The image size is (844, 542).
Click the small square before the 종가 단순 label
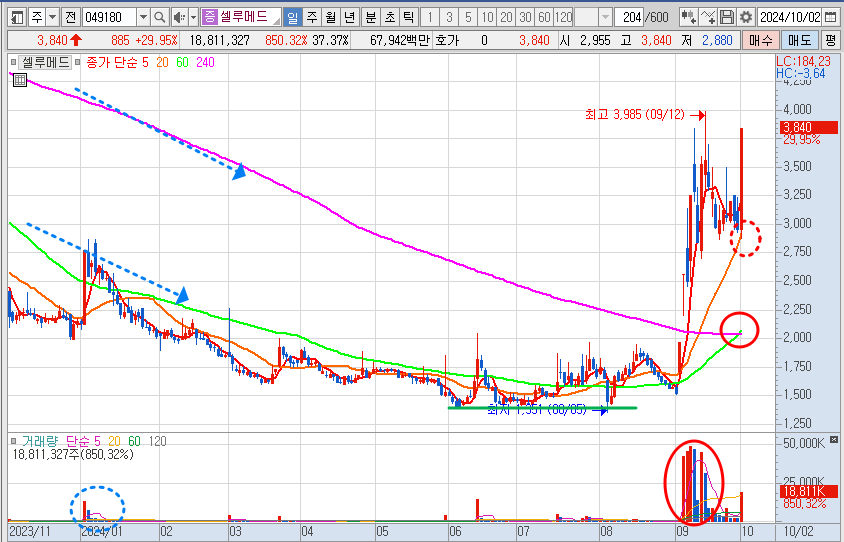[x=78, y=62]
